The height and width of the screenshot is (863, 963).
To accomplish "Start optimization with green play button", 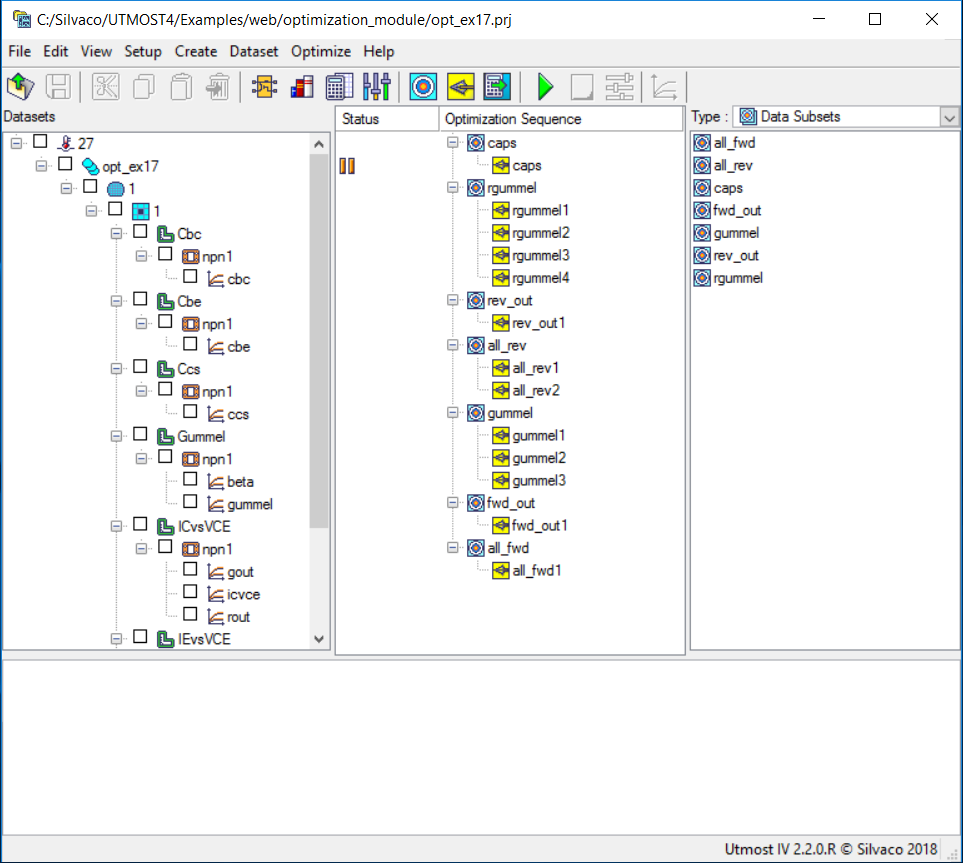I will point(545,87).
